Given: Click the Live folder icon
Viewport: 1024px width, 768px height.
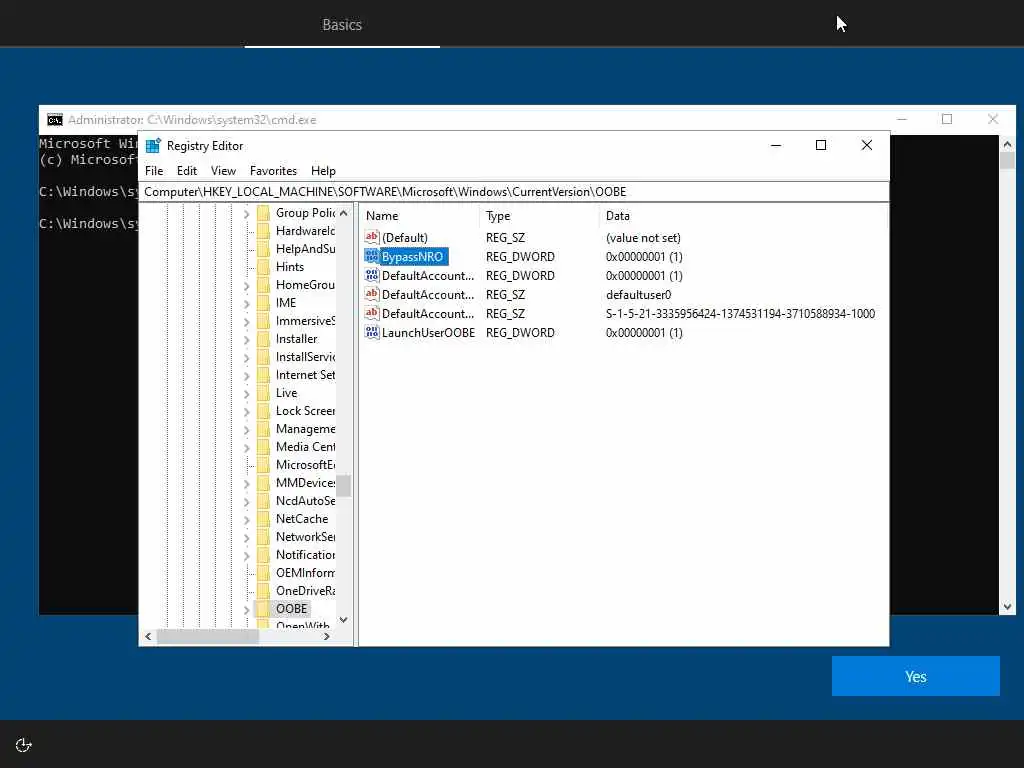Looking at the screenshot, I should (263, 392).
